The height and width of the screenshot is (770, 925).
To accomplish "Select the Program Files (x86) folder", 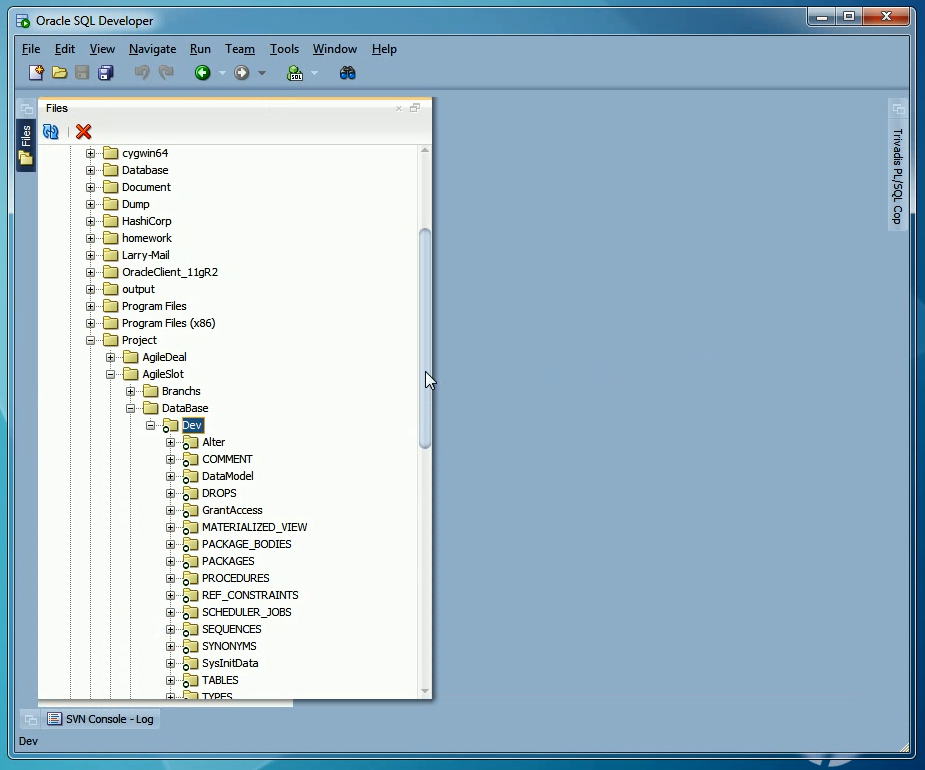I will [x=169, y=323].
